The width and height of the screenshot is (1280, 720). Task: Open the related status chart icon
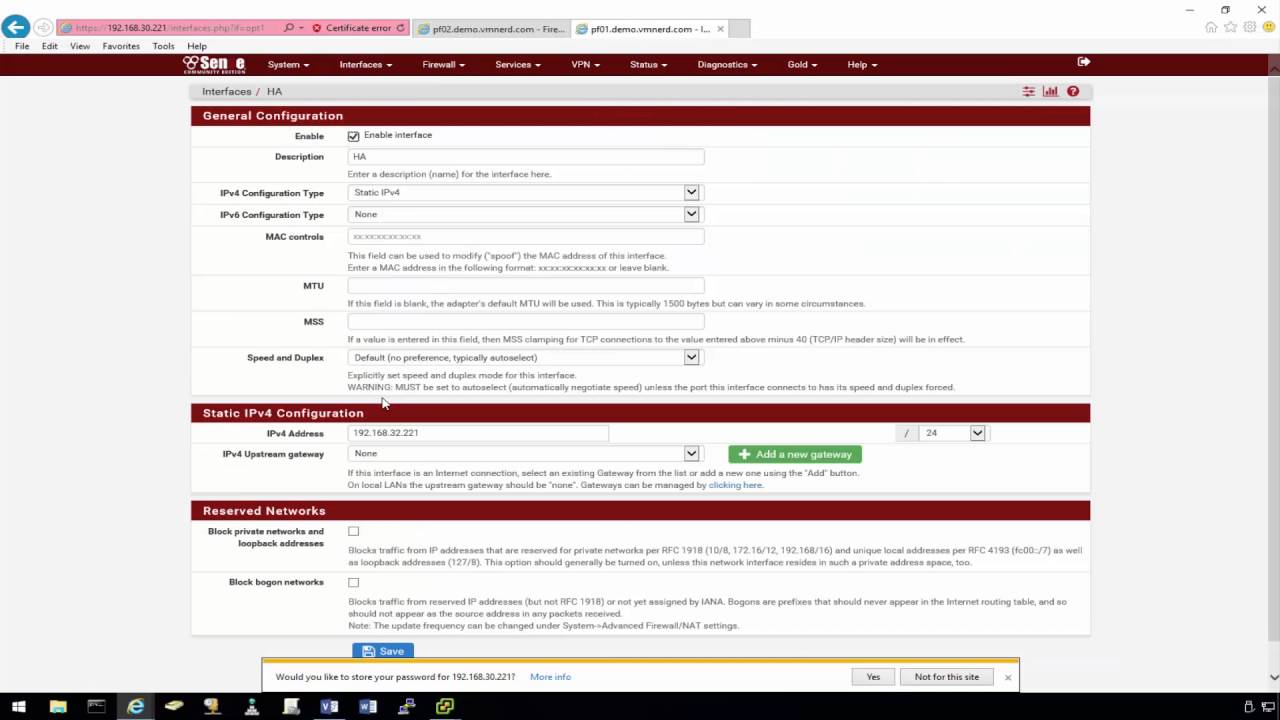pyautogui.click(x=1050, y=91)
